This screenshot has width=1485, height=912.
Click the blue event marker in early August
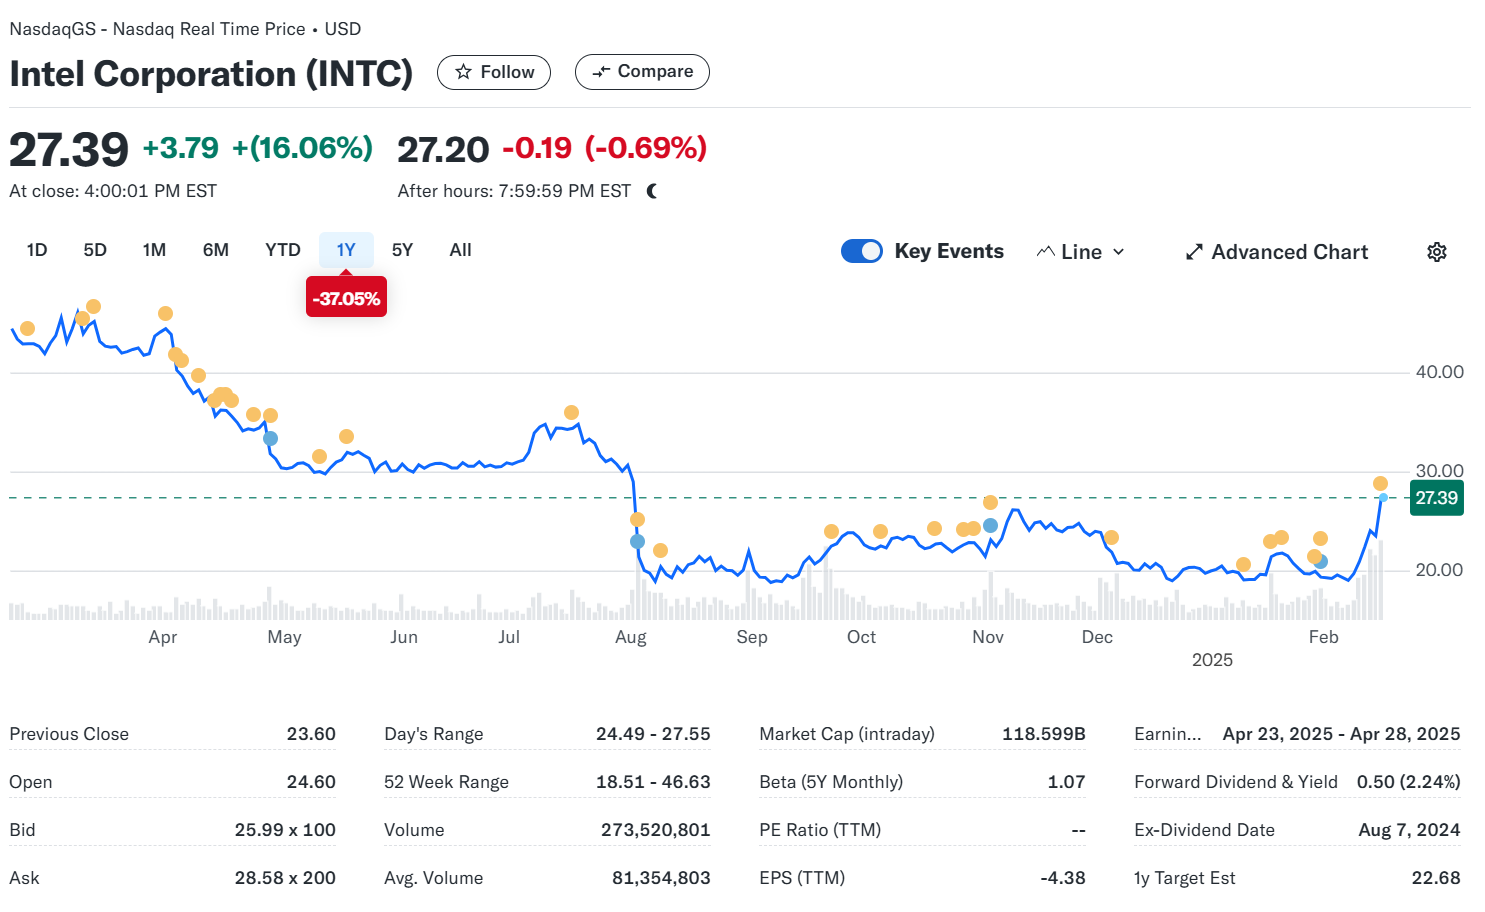[x=637, y=541]
